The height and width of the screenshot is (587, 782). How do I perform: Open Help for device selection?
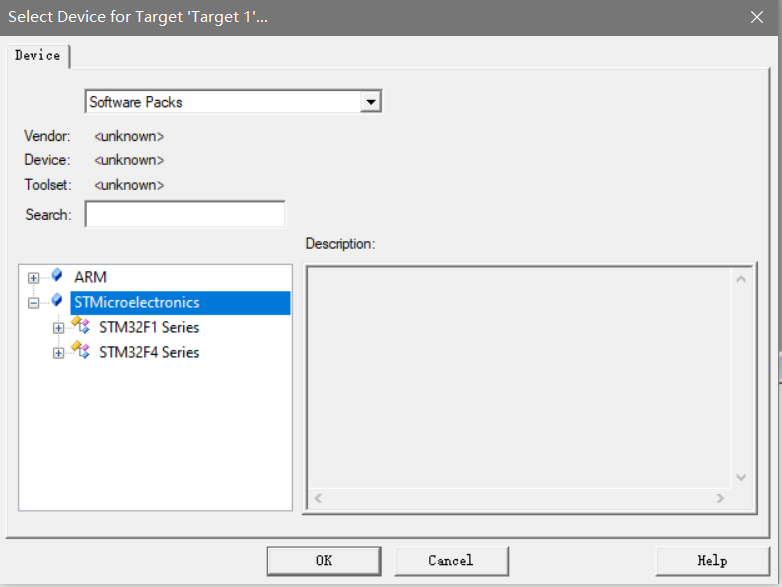pos(713,561)
